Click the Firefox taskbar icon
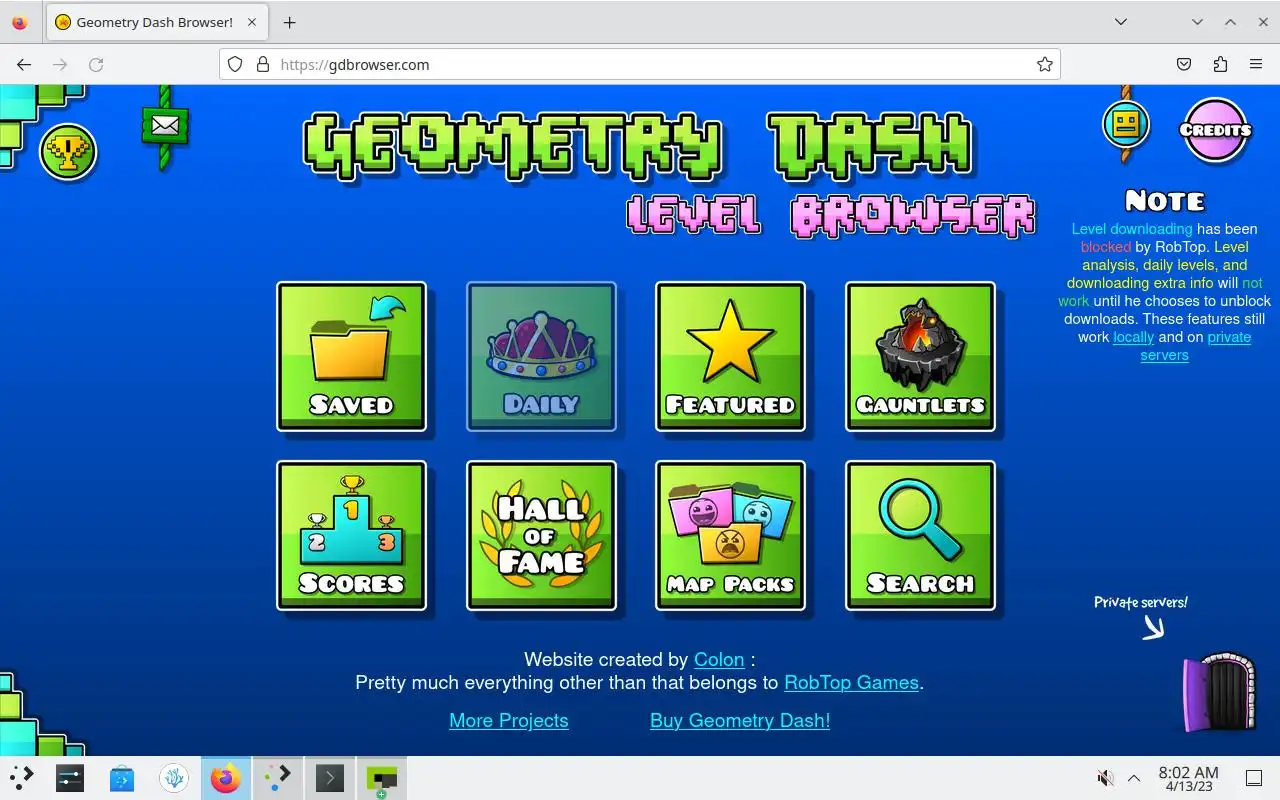 tap(226, 778)
